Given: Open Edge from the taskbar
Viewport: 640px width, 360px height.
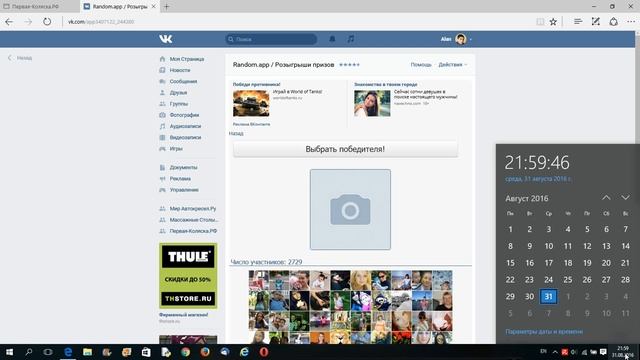Looking at the screenshot, I should click(x=68, y=352).
